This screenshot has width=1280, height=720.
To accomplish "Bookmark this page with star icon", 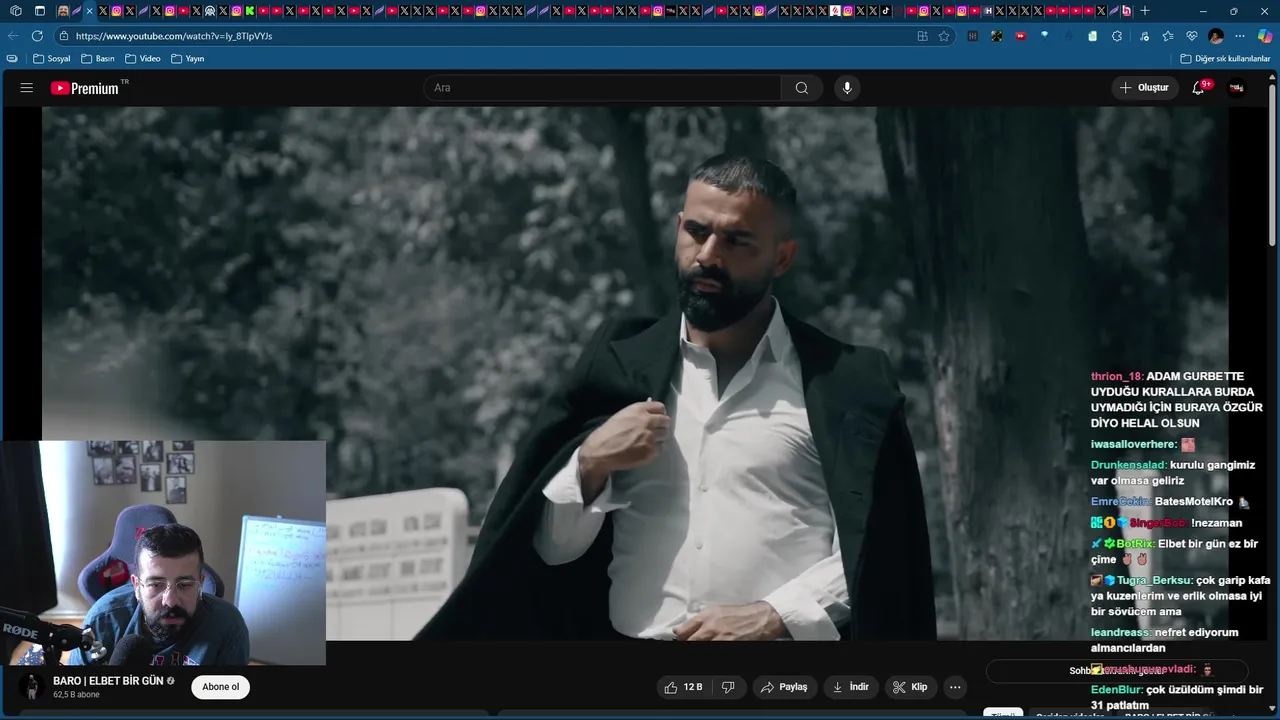I will coord(944,36).
